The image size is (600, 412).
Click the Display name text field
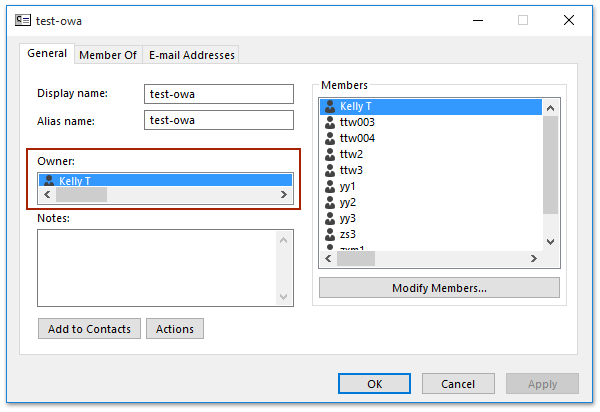pyautogui.click(x=219, y=94)
